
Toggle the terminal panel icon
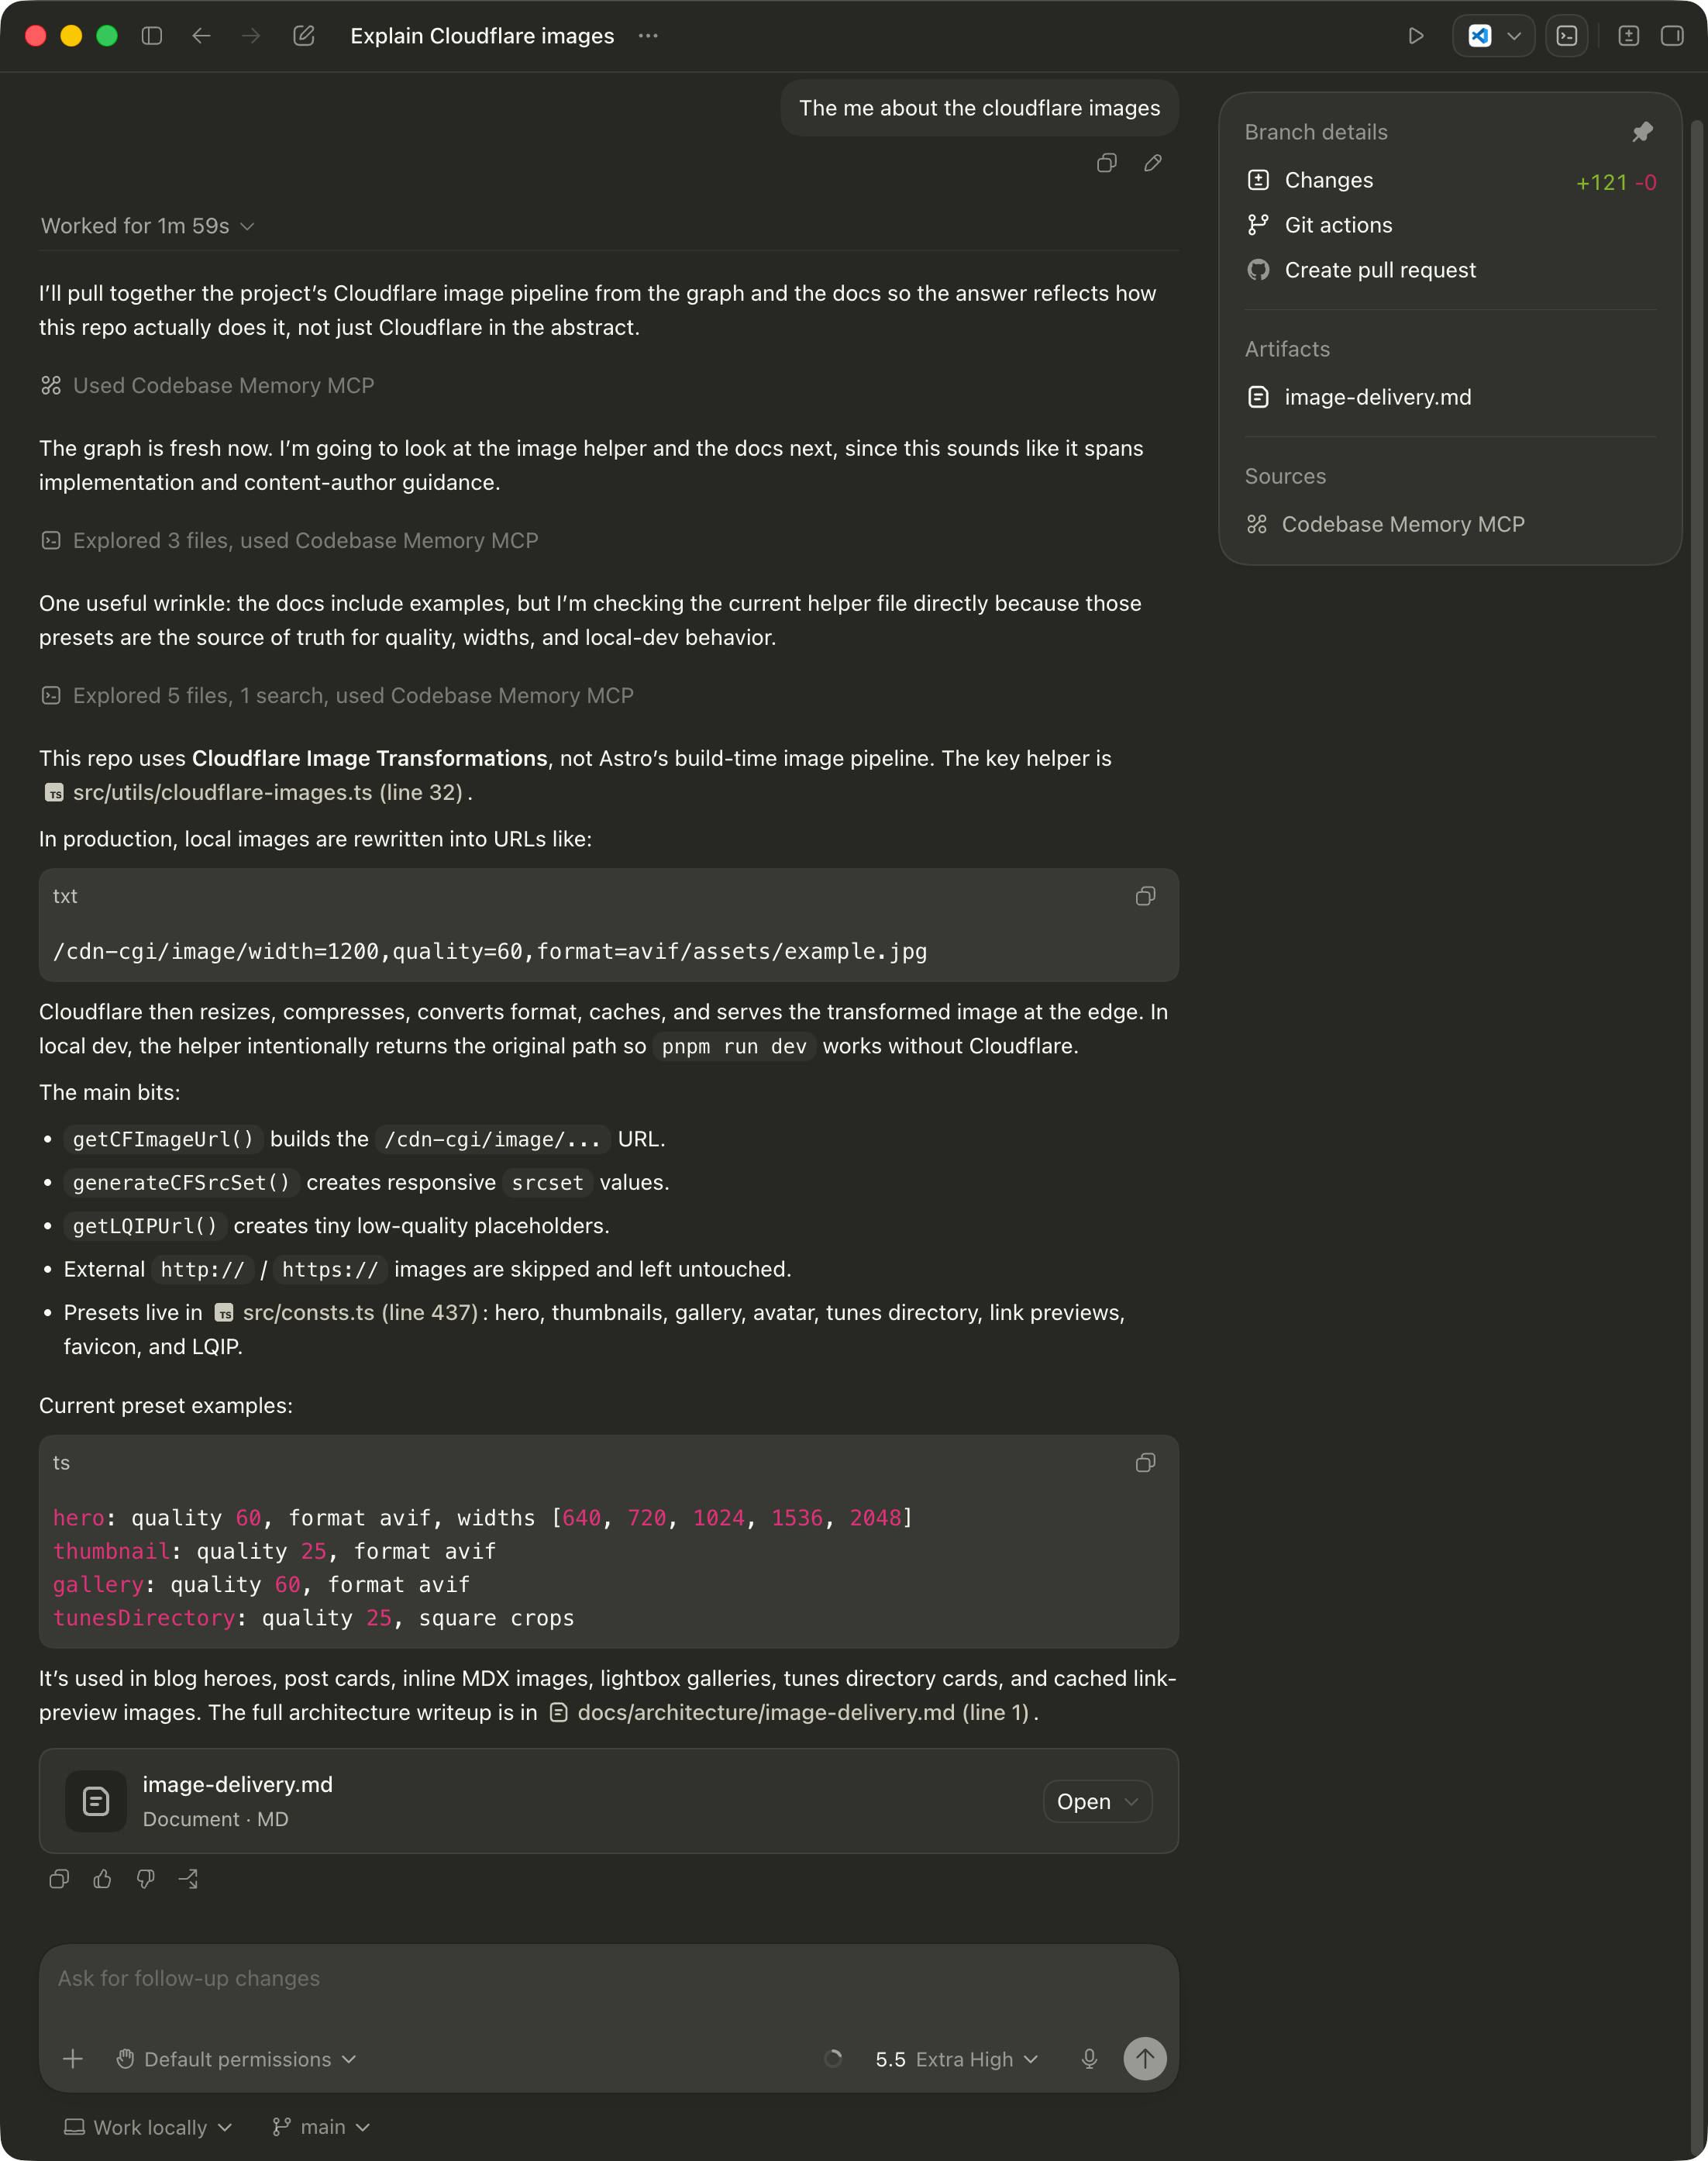click(1567, 36)
